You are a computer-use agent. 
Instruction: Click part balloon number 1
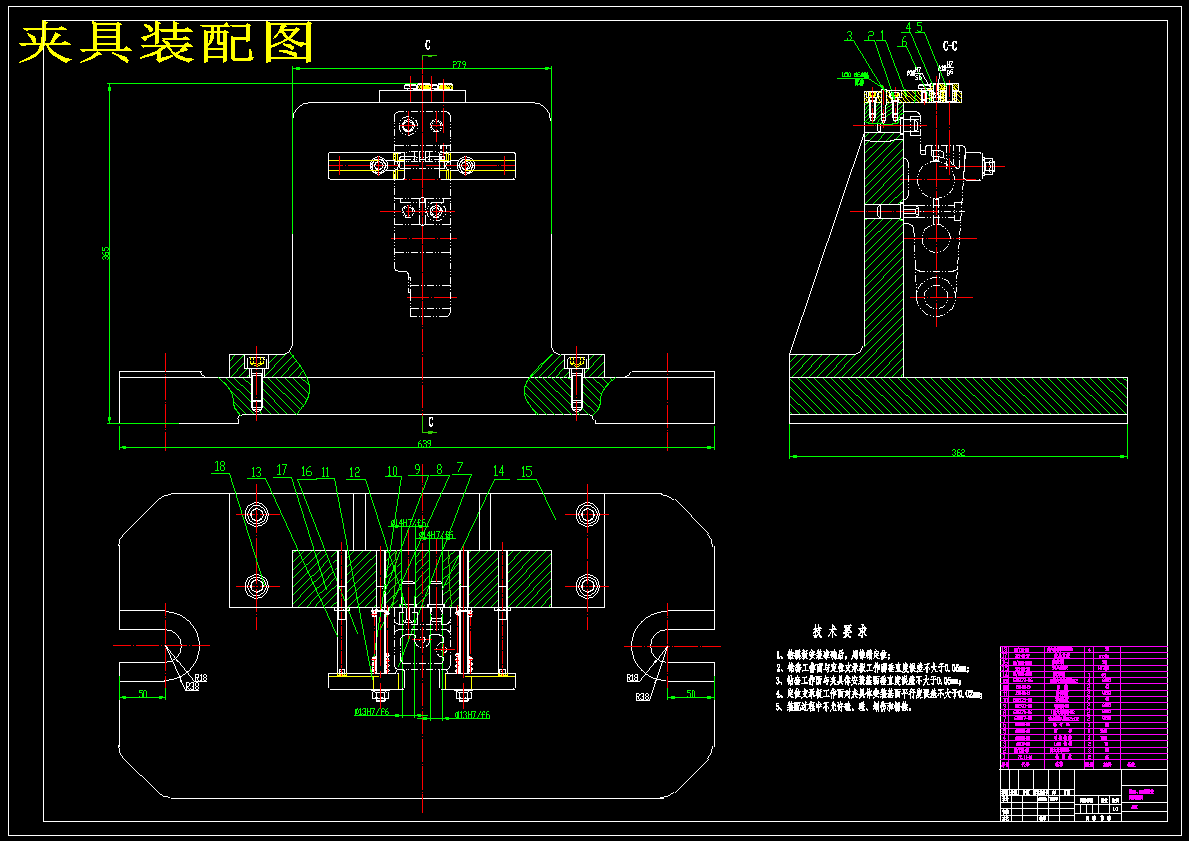(883, 36)
